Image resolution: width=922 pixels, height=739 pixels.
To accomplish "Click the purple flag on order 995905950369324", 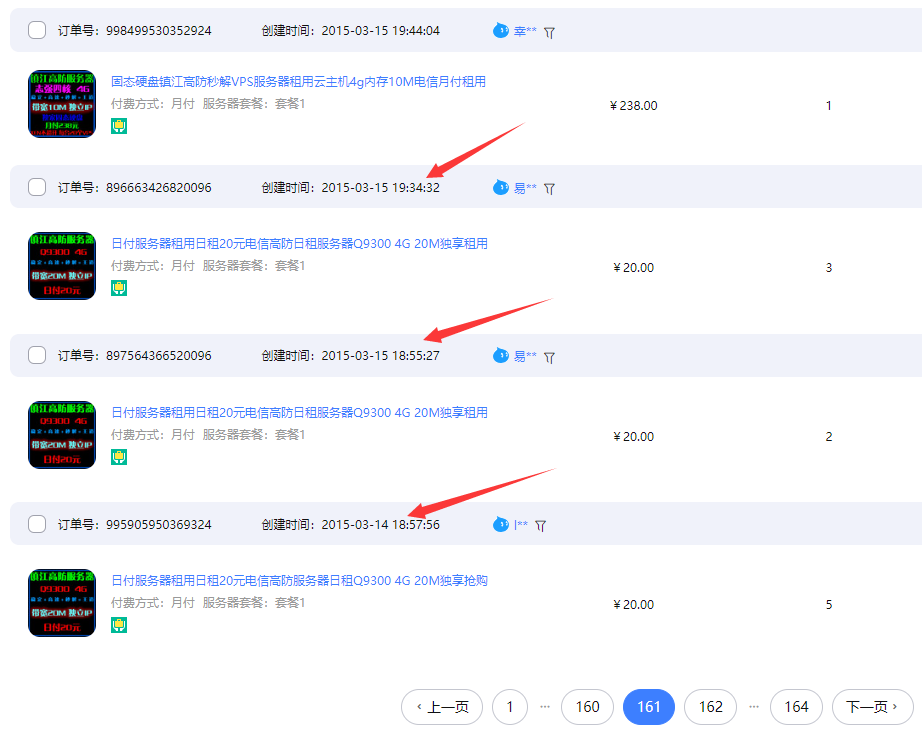I will (541, 525).
